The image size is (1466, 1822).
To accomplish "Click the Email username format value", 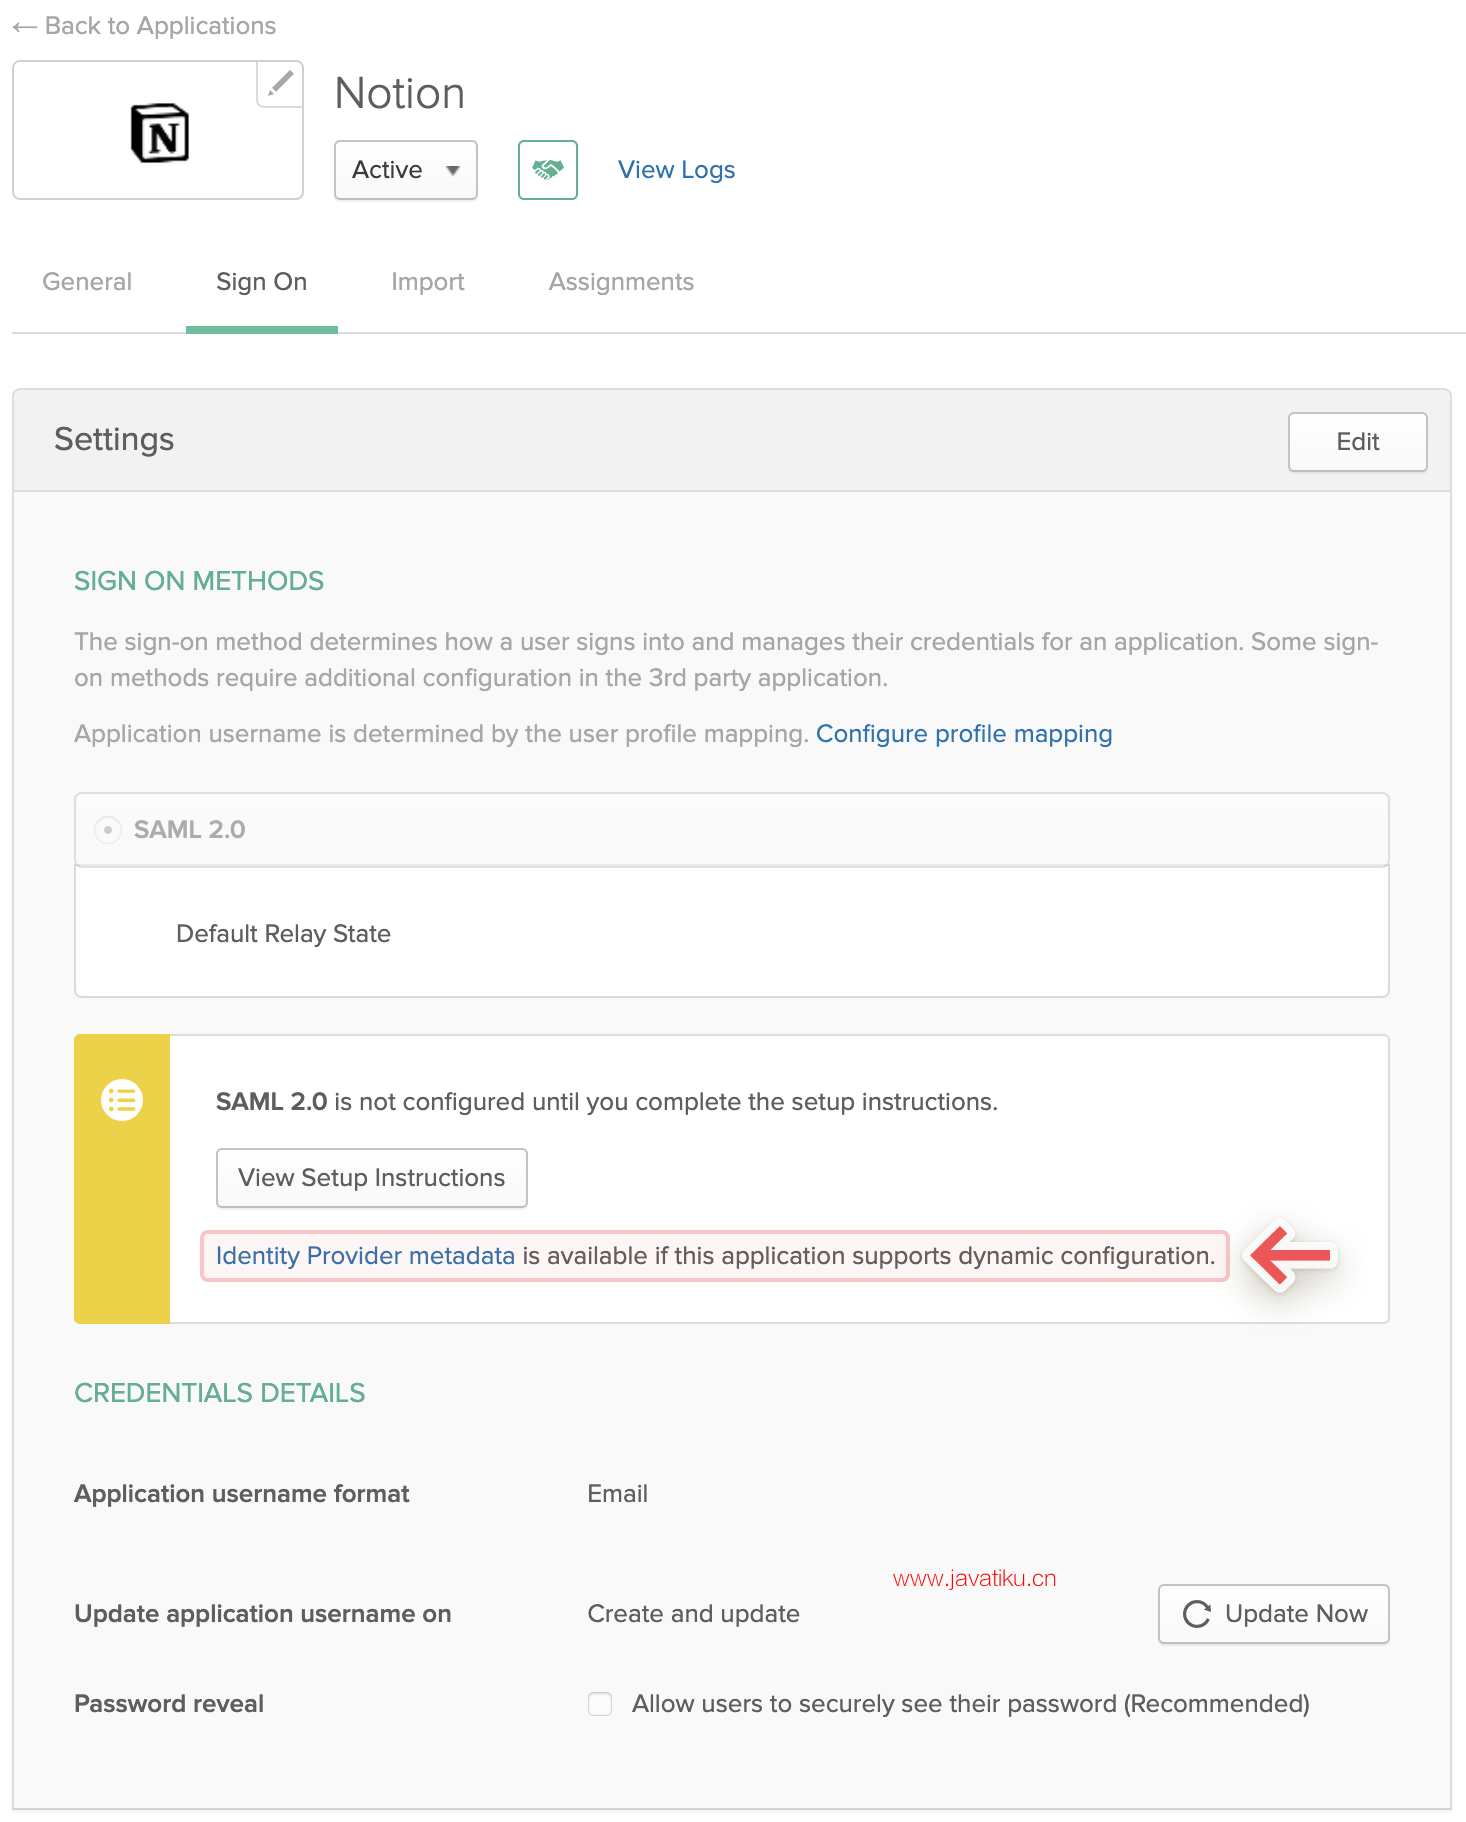I will point(618,1494).
